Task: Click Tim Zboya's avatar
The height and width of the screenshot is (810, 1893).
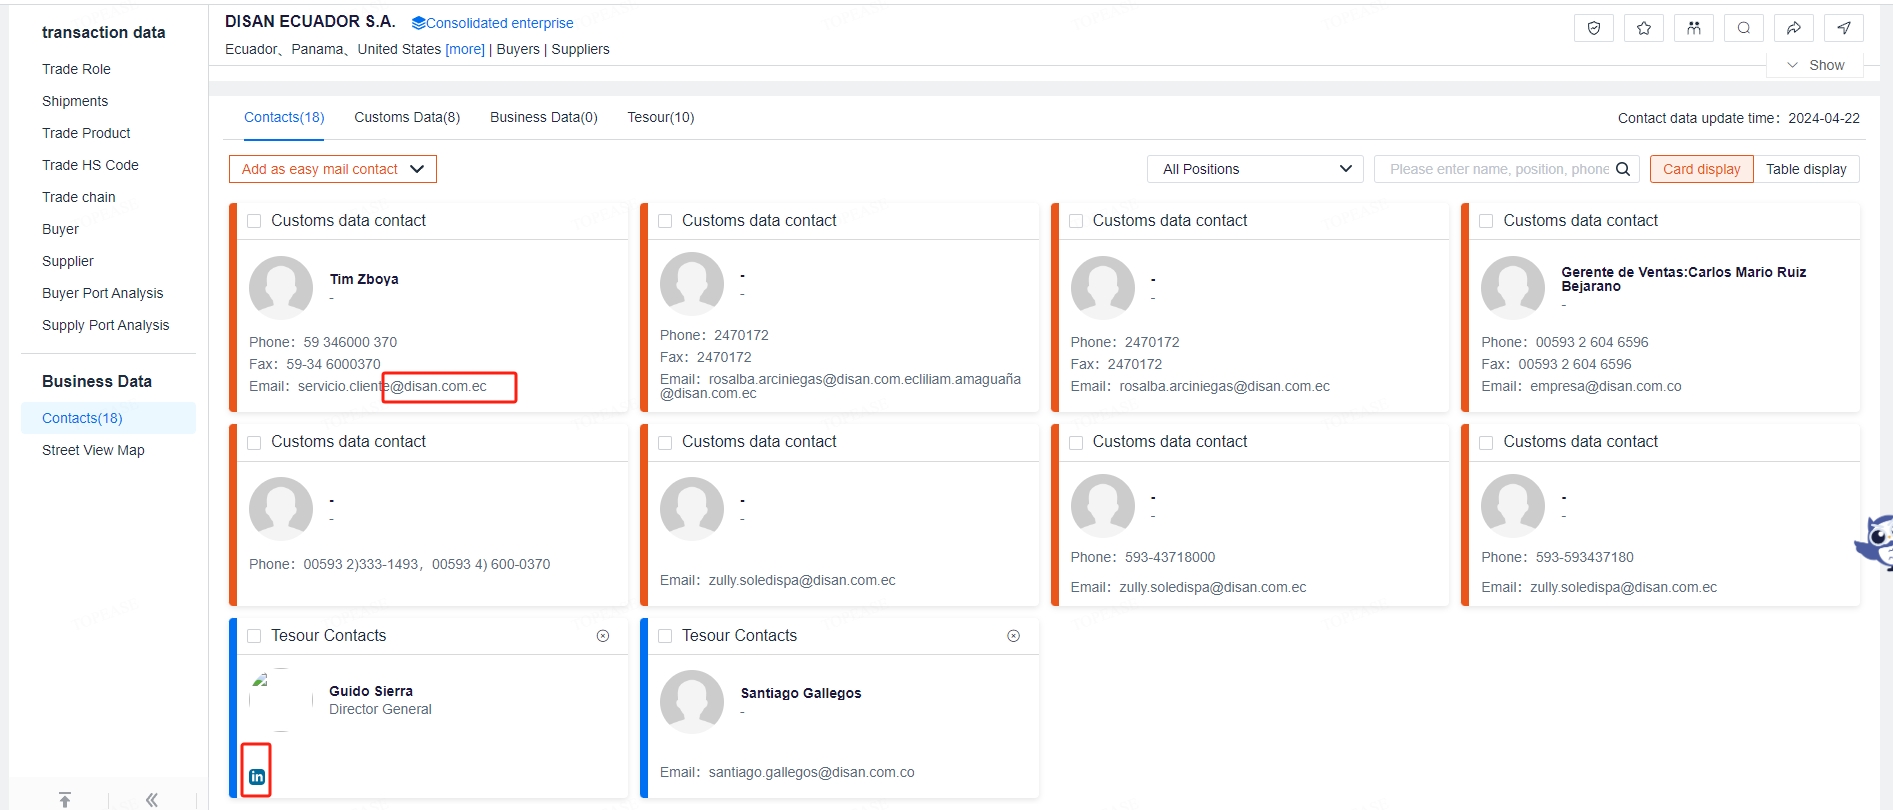Action: point(281,288)
